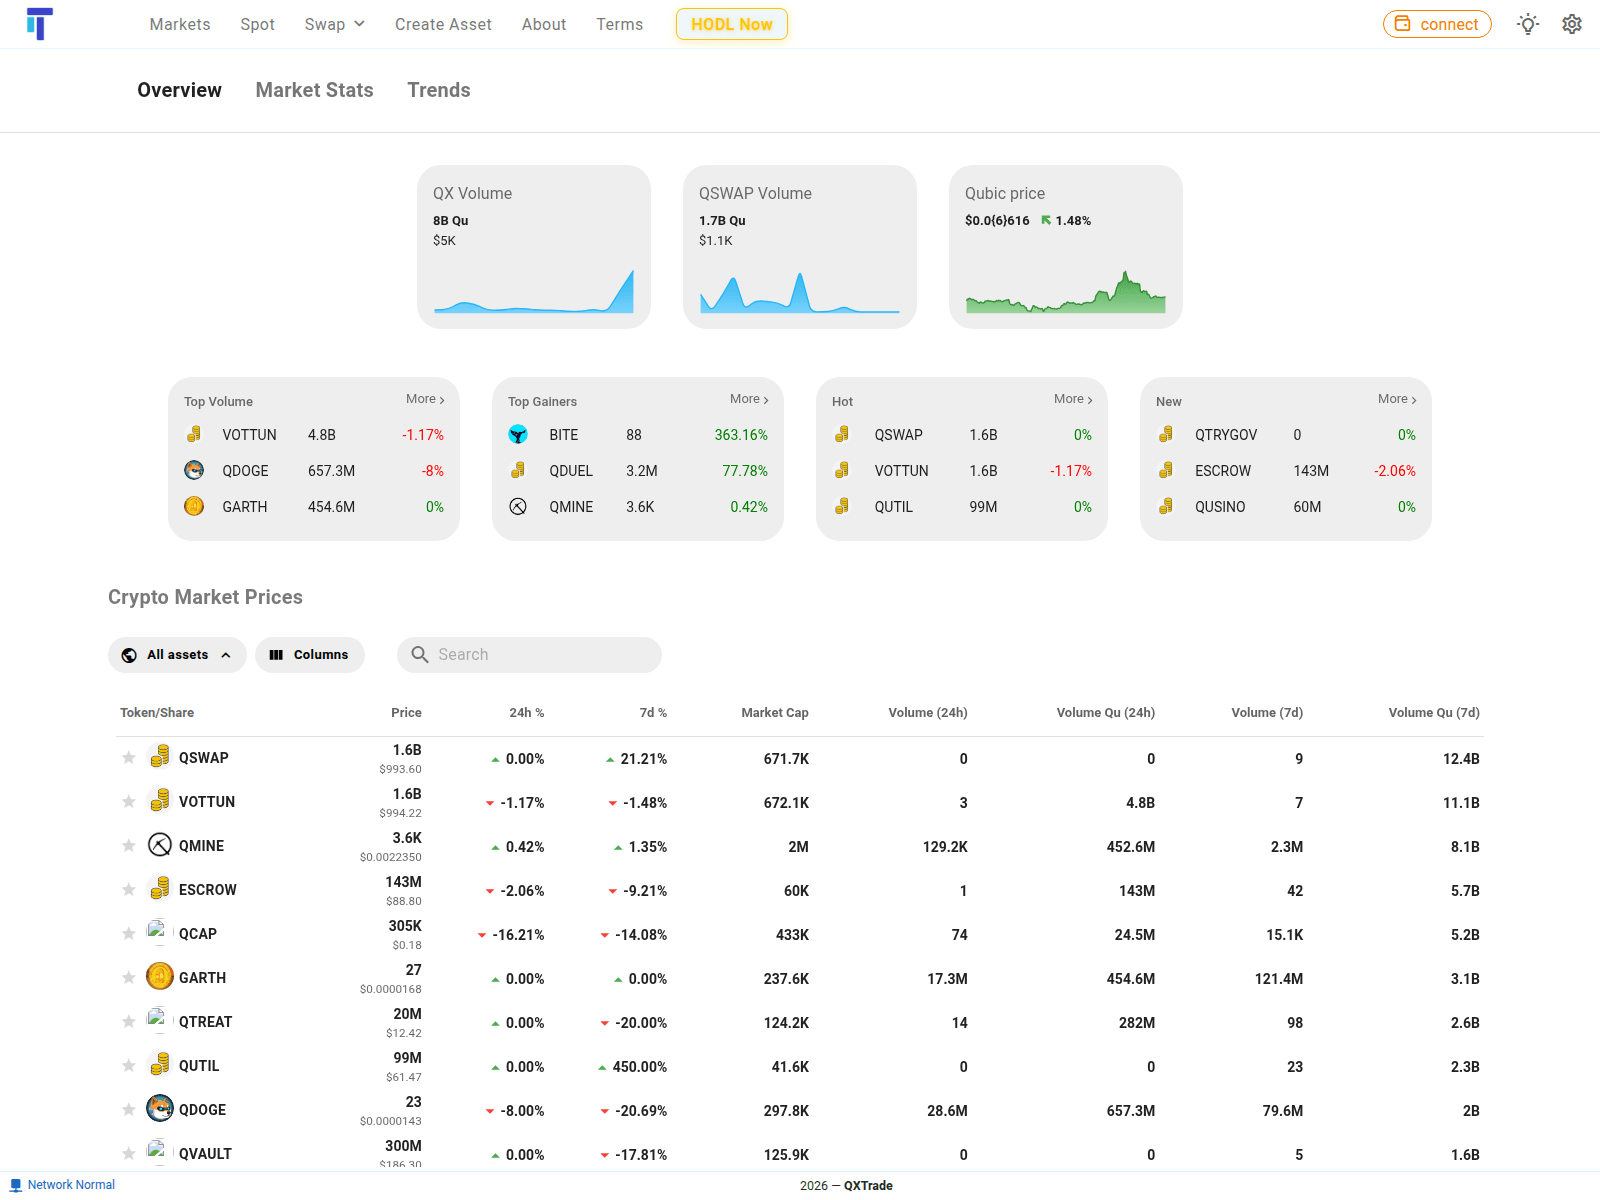Click BITE icon in Top Gainers

click(x=518, y=434)
